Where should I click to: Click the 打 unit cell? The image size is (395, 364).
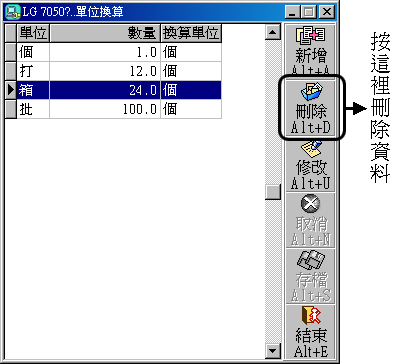(33, 71)
